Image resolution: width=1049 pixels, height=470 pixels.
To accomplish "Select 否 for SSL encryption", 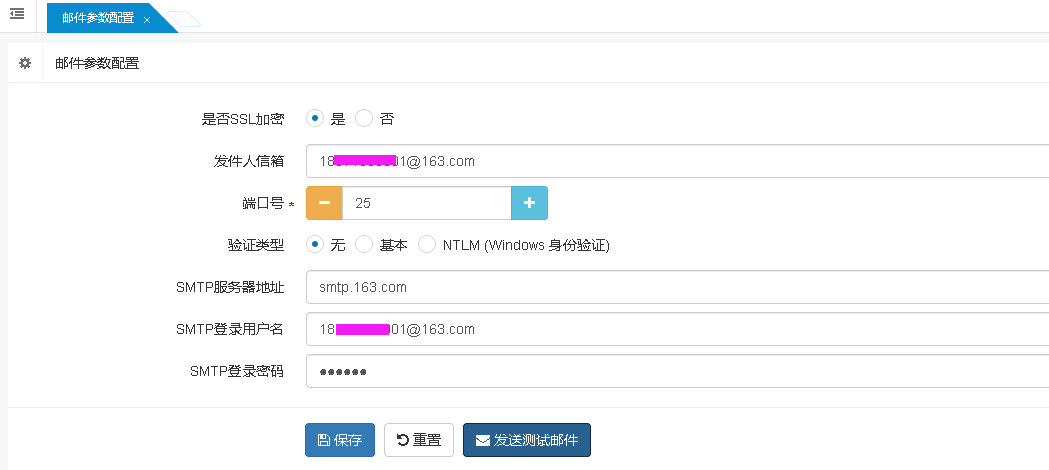I will 364,118.
